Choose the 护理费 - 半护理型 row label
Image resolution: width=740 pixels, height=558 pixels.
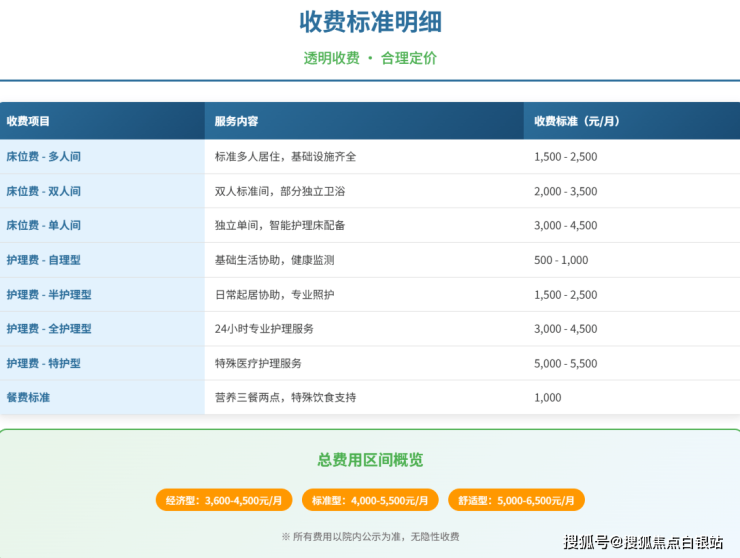[x=49, y=295]
